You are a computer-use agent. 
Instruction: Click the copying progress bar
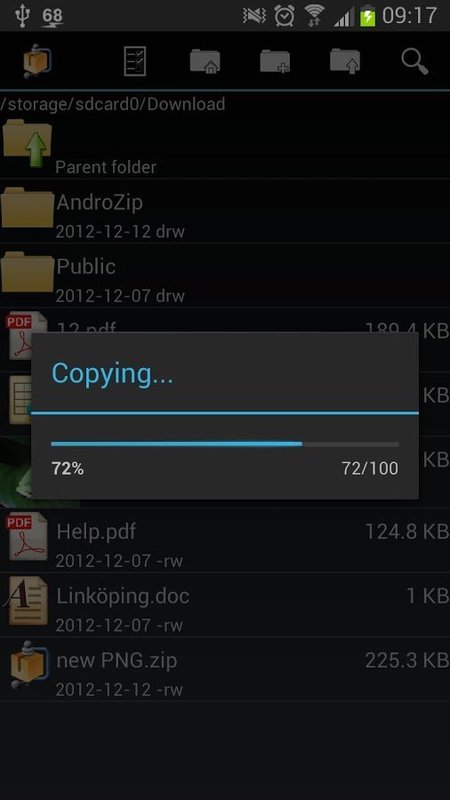tap(225, 444)
